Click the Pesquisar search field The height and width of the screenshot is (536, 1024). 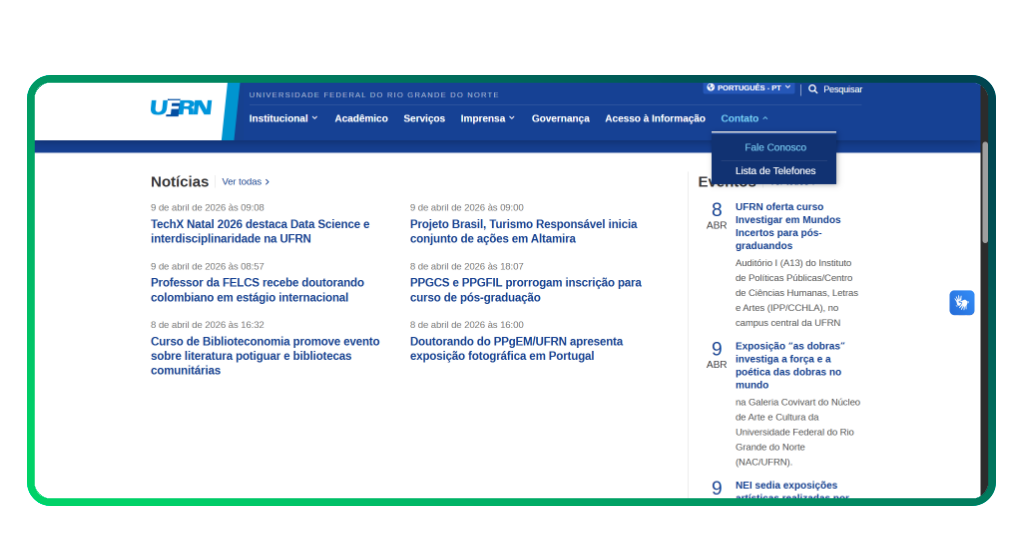click(x=842, y=89)
